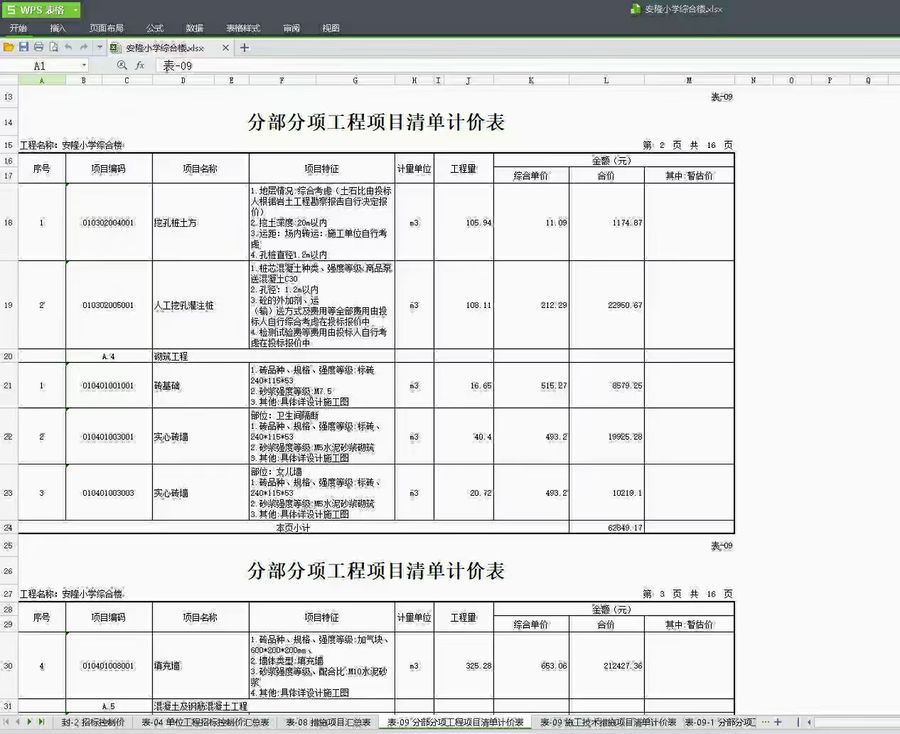900x734 pixels.
Task: Expand the quick access toolbar dropdown
Action: point(99,47)
